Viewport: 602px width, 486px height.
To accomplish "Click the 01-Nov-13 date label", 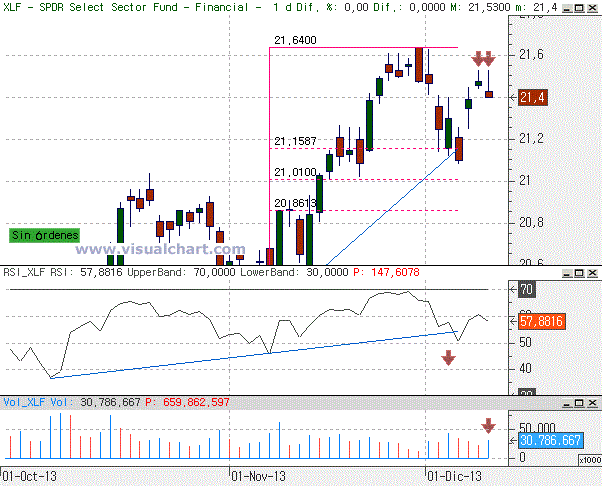I will point(259,476).
